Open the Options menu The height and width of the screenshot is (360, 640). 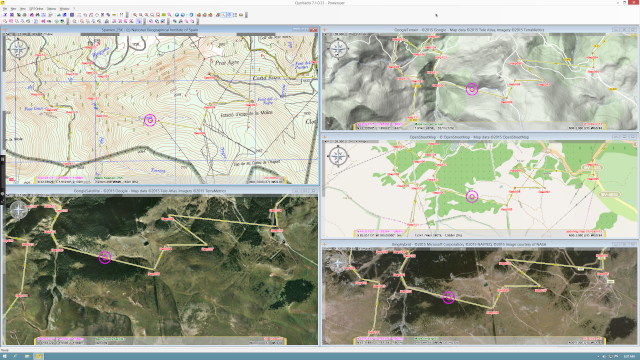(51, 9)
